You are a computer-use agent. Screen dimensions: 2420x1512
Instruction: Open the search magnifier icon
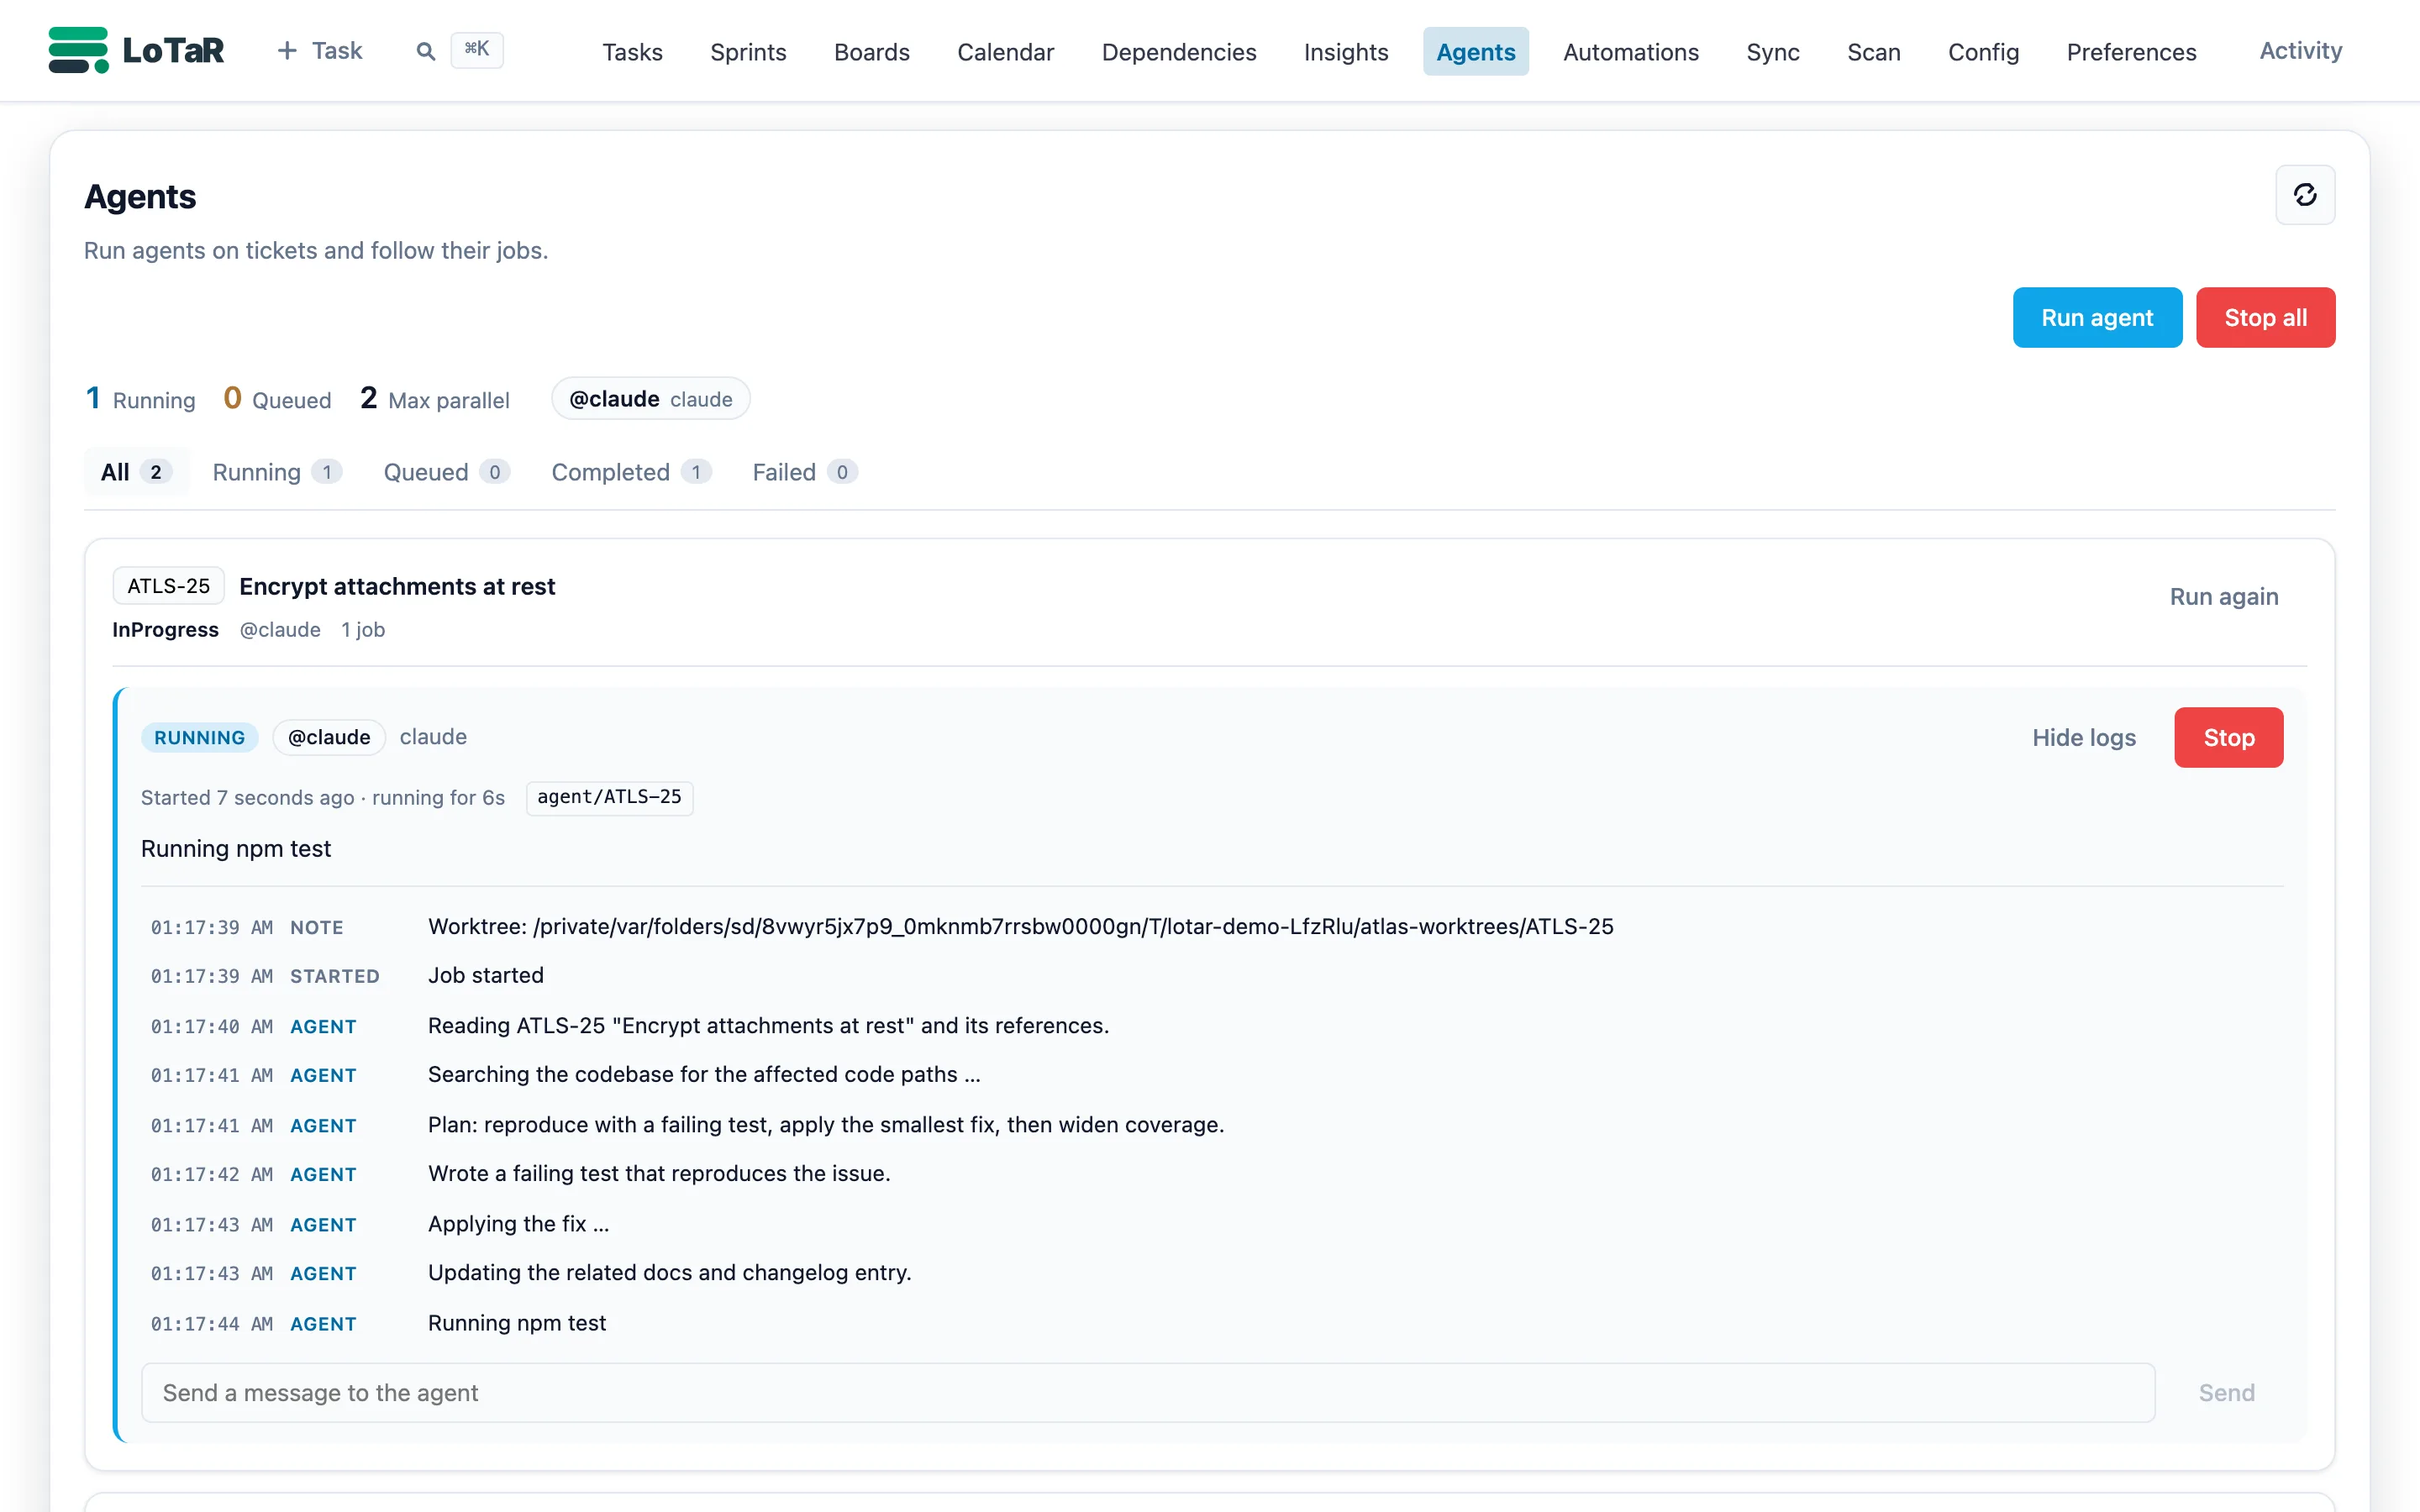click(x=426, y=51)
